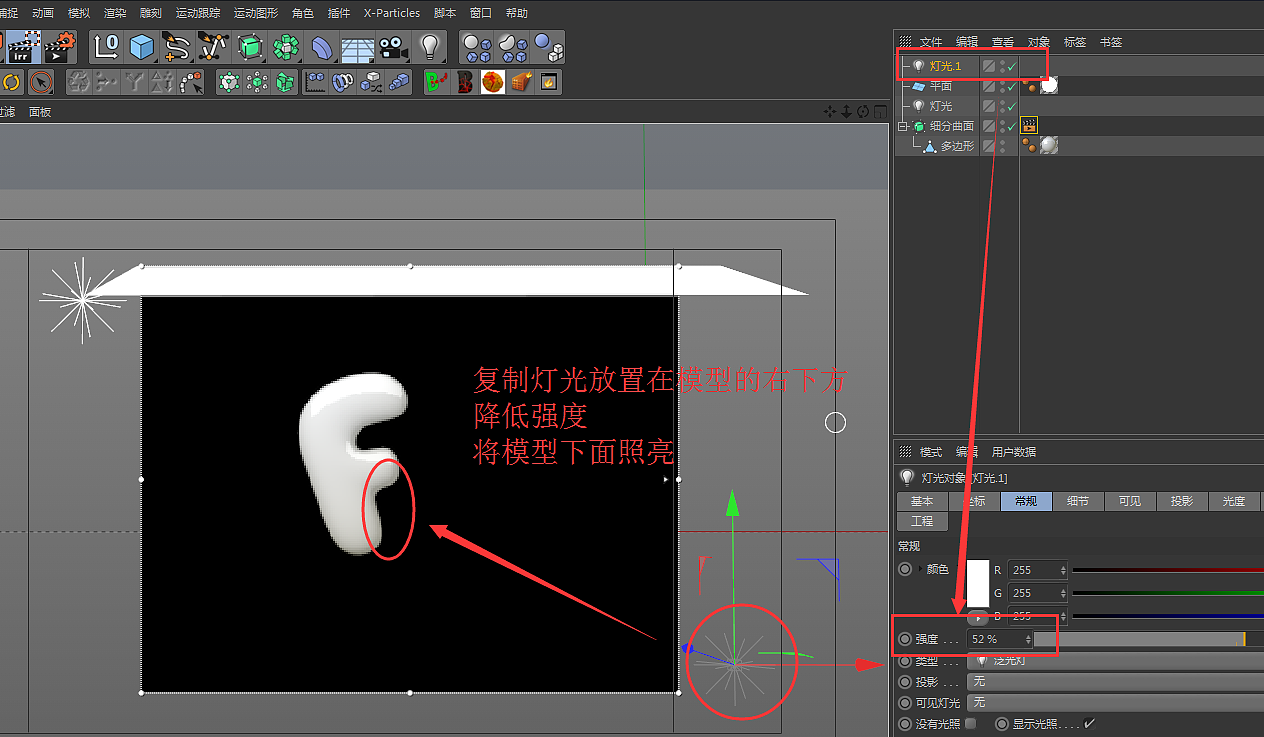Viewport: 1264px width, 737px height.
Task: Click the G value stepper arrows
Action: coord(1062,593)
